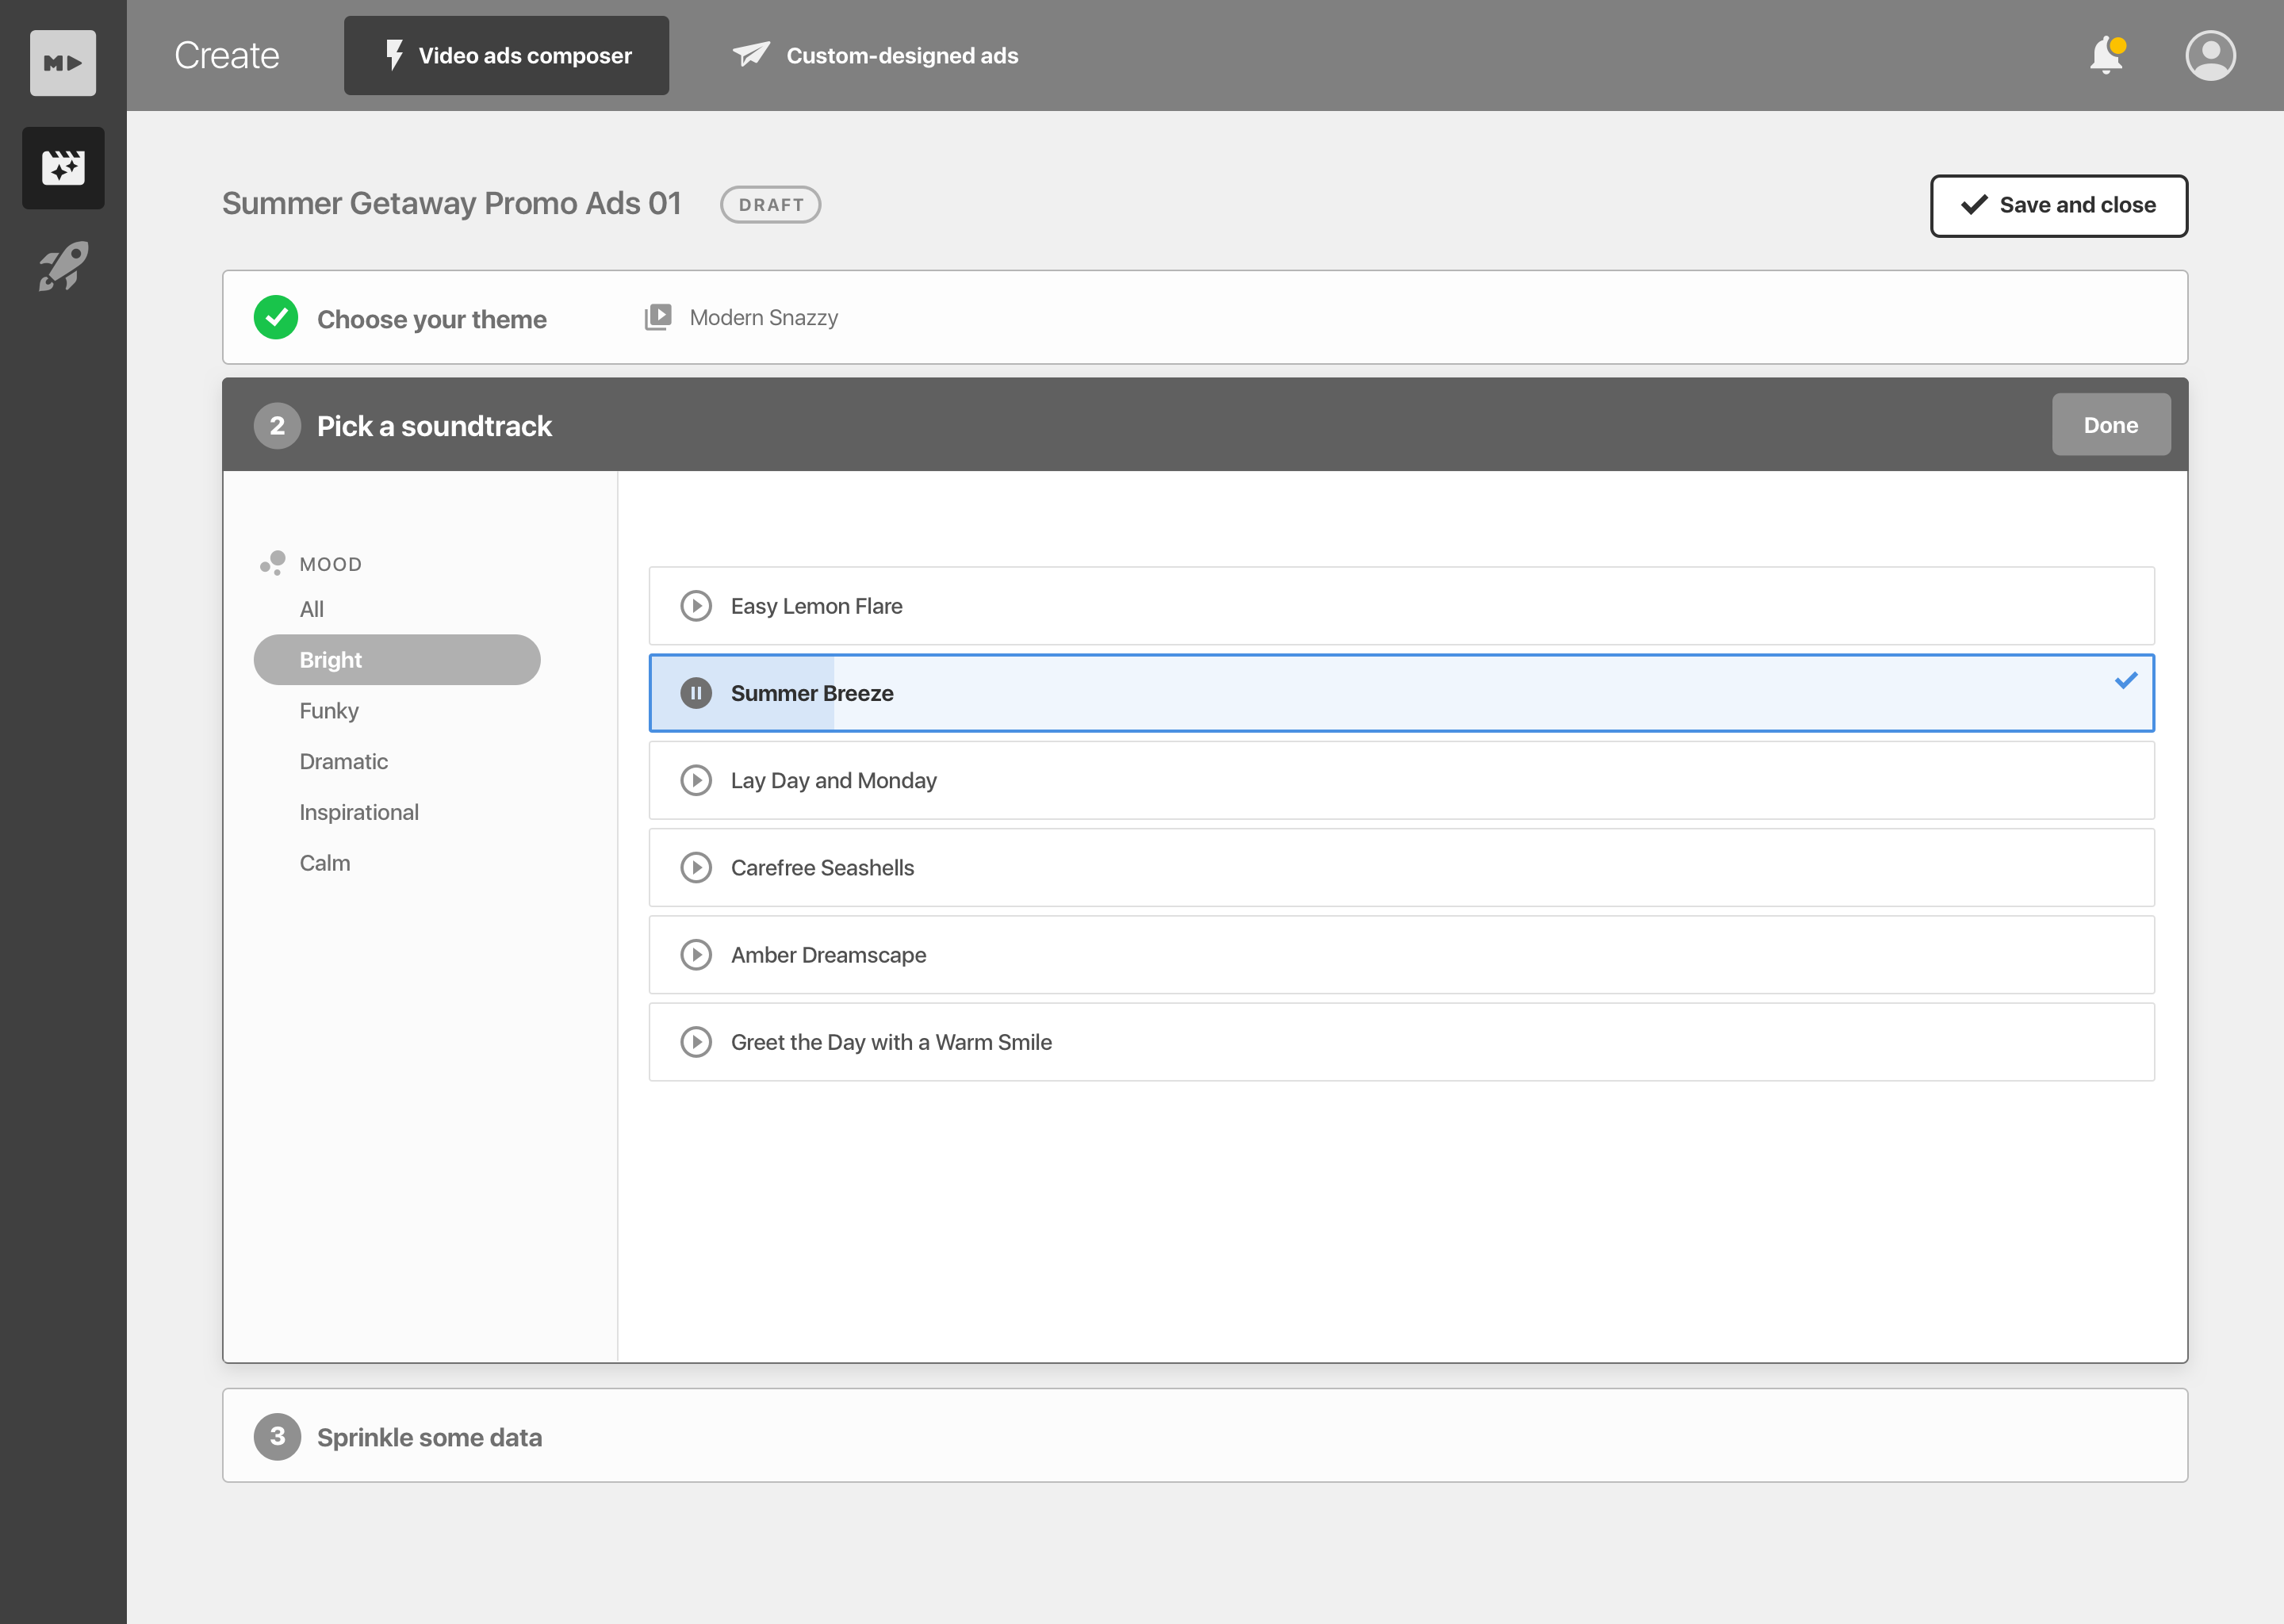Expand the Sprinkle some data step

[x=430, y=1436]
